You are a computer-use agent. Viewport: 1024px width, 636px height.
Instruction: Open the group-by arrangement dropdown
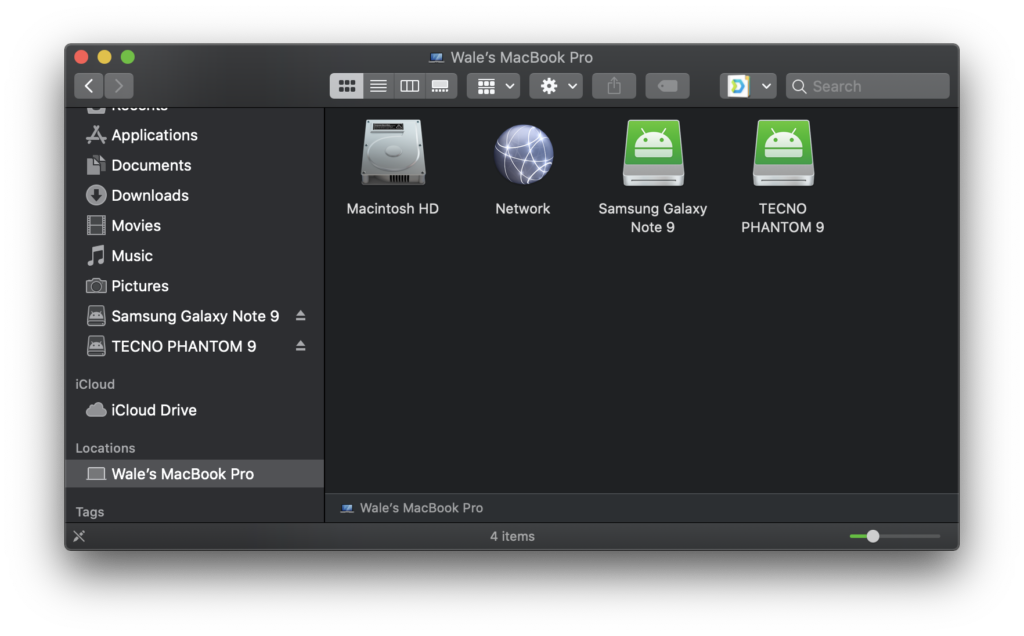pyautogui.click(x=494, y=86)
